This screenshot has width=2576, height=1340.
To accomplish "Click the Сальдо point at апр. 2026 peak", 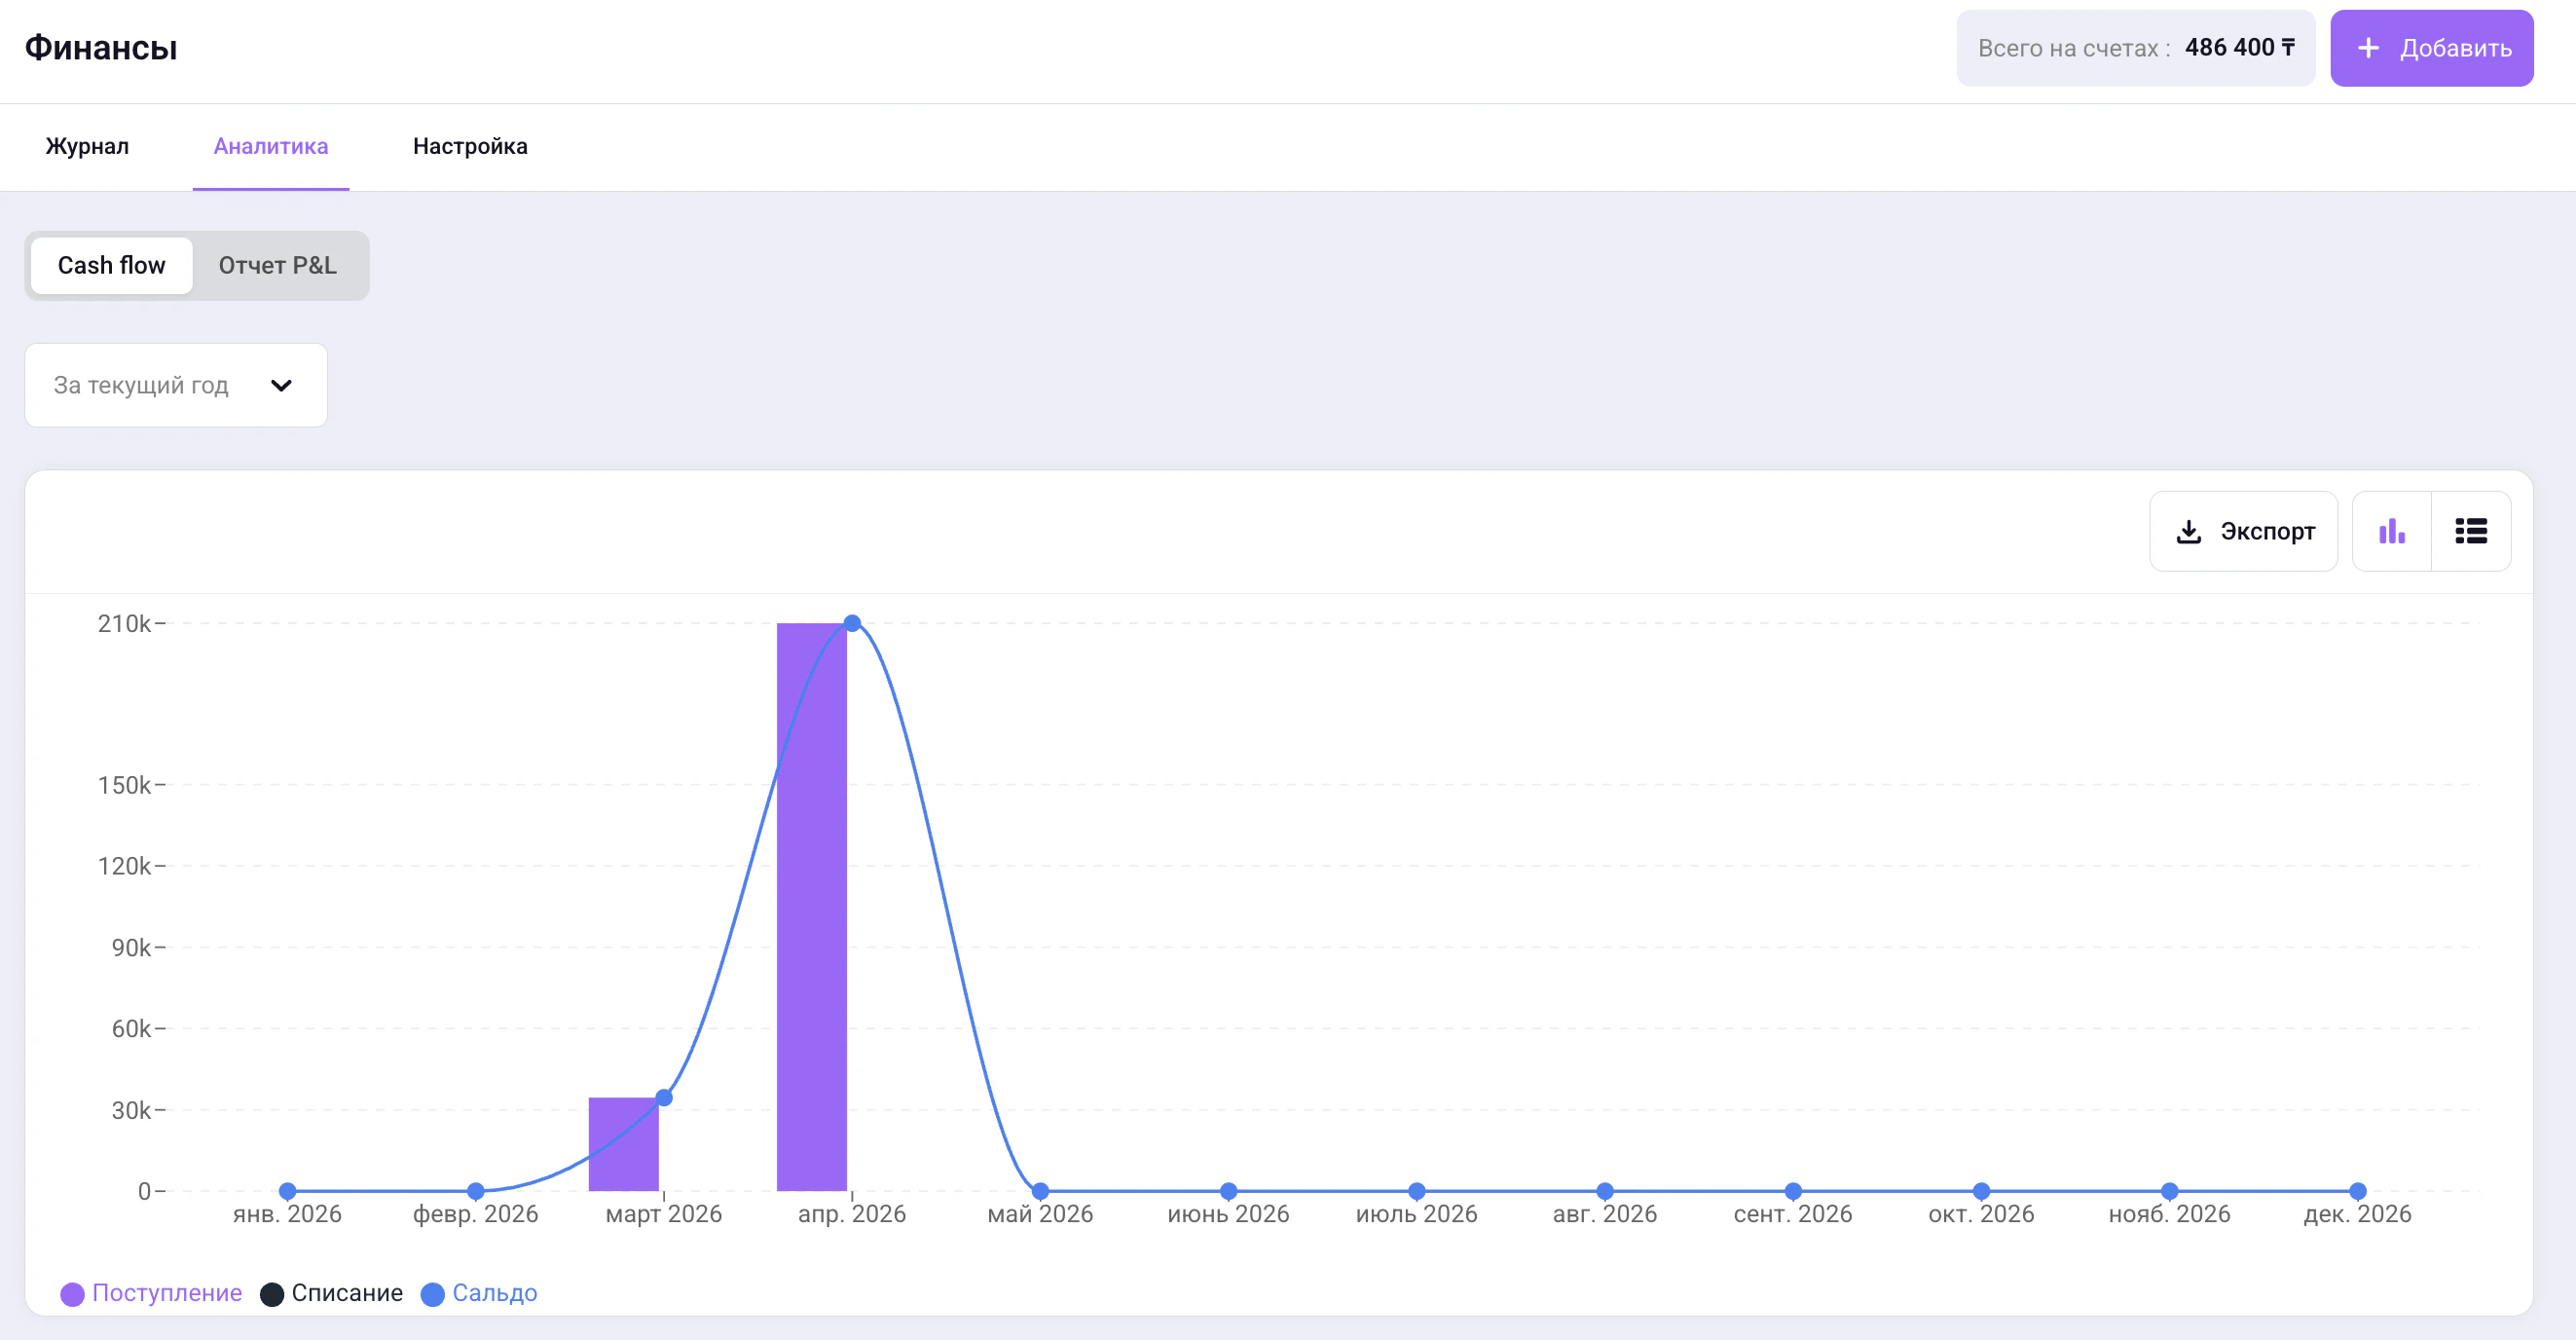I will tap(852, 623).
